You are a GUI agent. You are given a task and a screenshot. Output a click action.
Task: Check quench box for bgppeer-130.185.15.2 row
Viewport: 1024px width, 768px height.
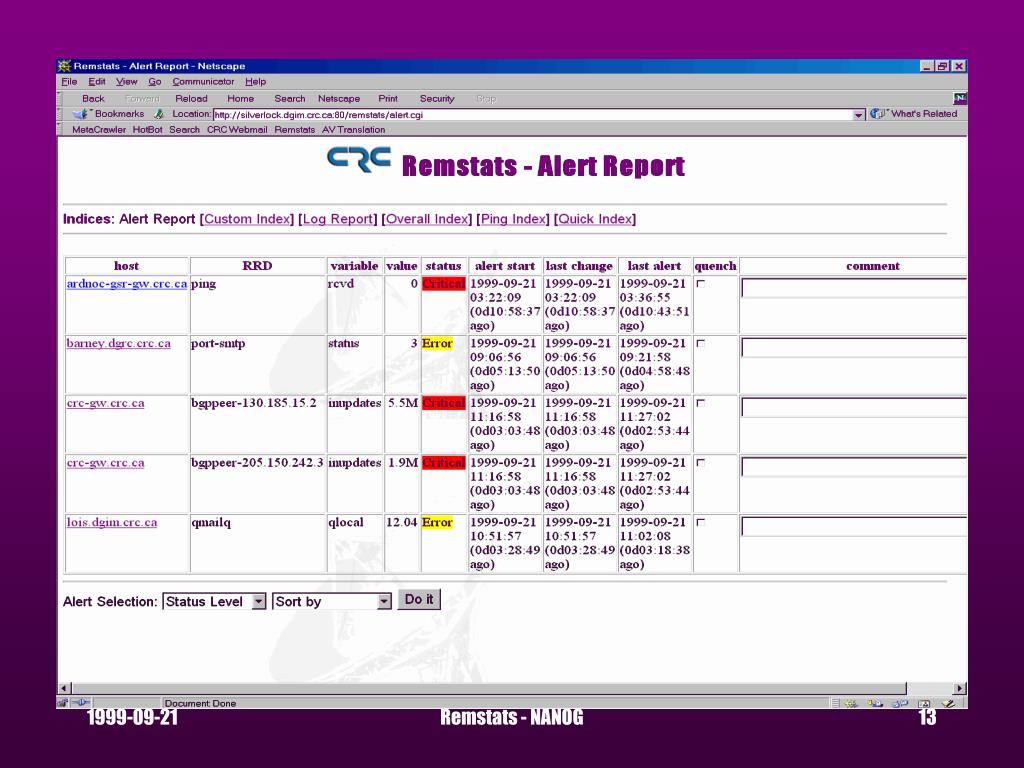point(701,404)
